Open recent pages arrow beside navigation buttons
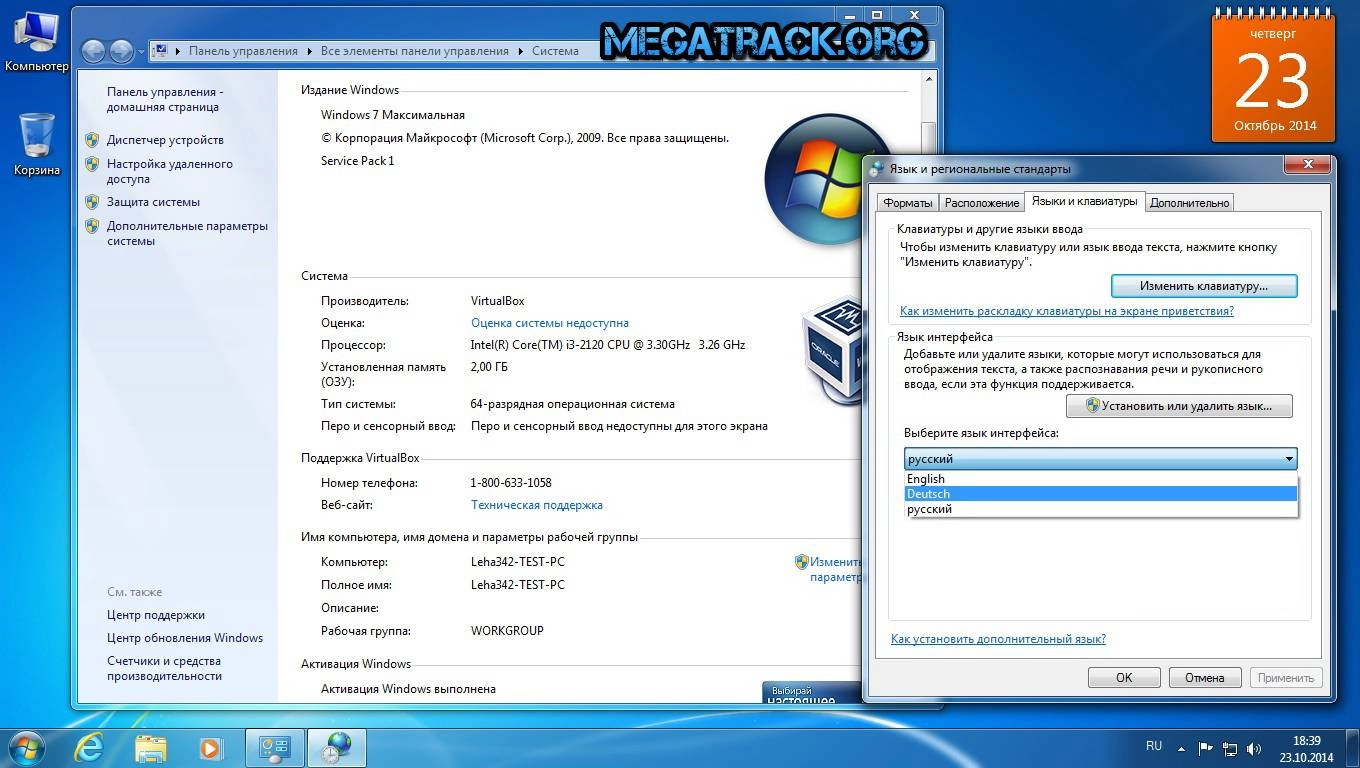This screenshot has height=768, width=1360. (142, 51)
